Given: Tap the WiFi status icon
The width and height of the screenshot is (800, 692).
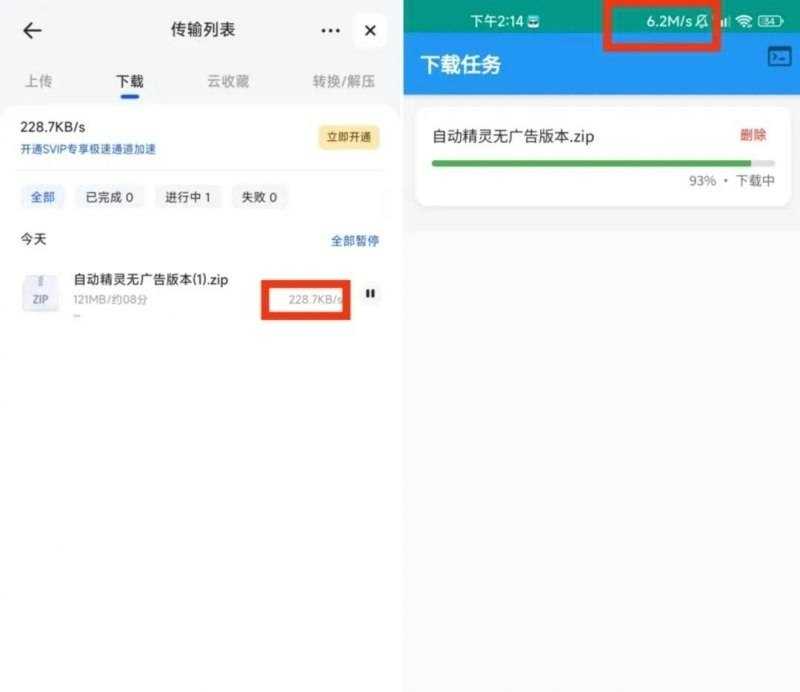Looking at the screenshot, I should (744, 21).
